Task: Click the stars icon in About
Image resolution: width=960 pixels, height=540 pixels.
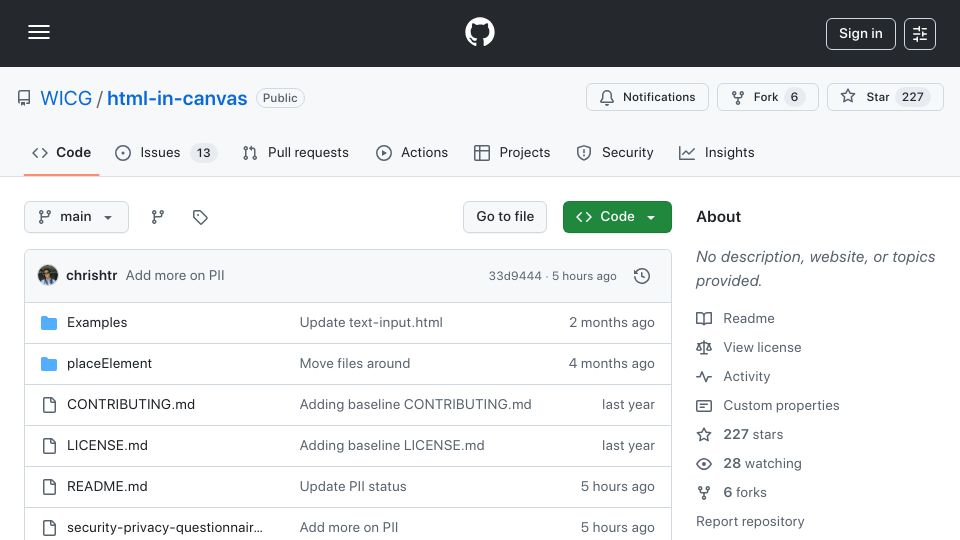Action: coord(704,435)
